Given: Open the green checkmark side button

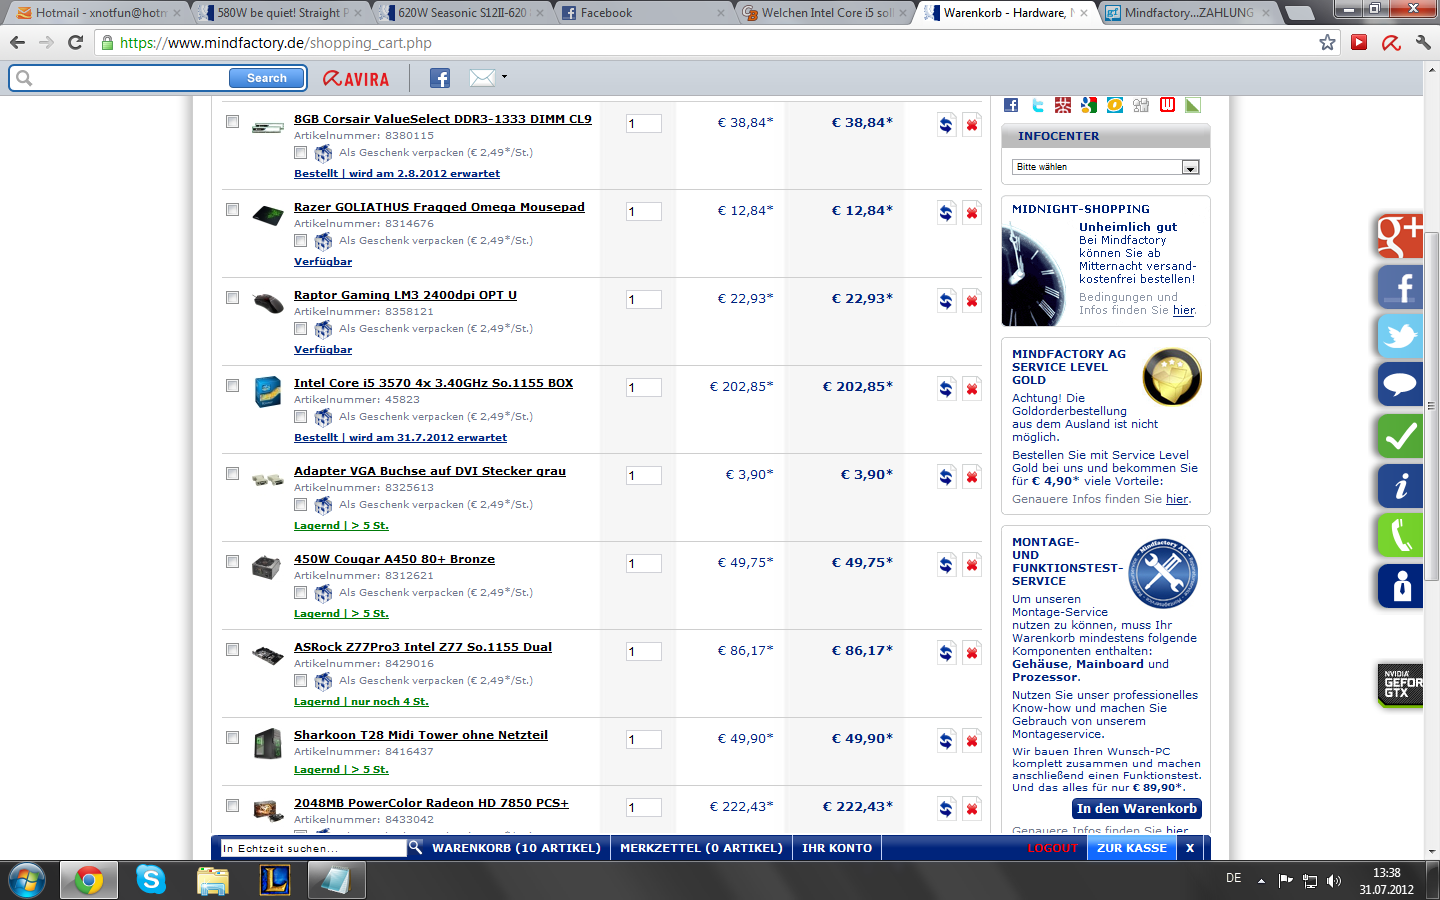Looking at the screenshot, I should pyautogui.click(x=1400, y=436).
